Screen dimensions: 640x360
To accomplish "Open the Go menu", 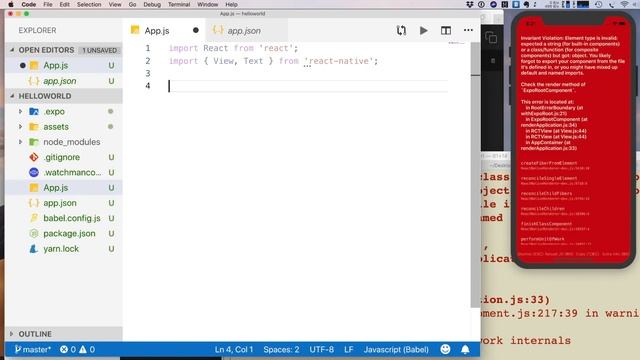I will (x=132, y=4).
